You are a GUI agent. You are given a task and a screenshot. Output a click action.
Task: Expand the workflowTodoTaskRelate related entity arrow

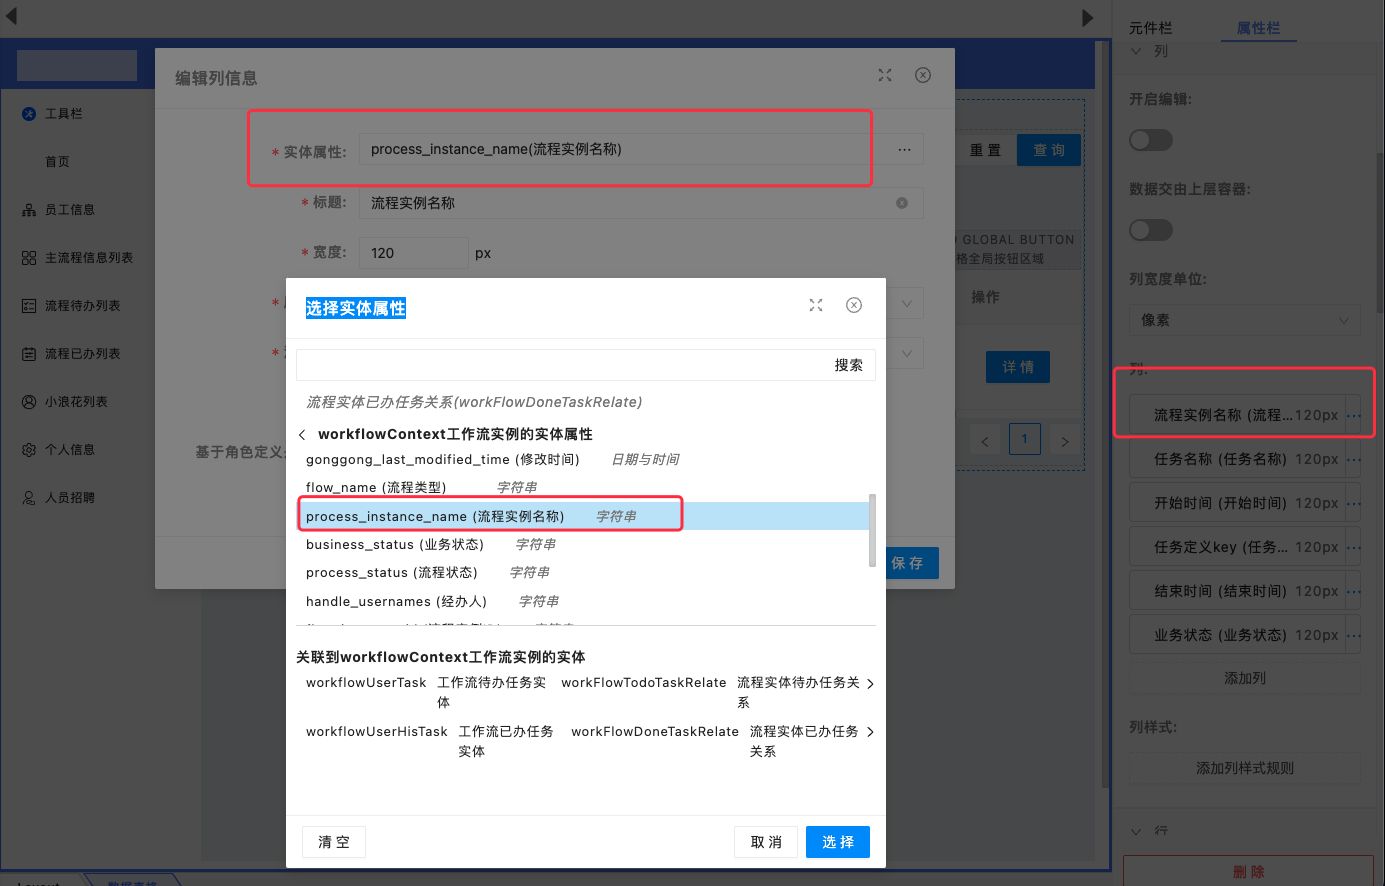(x=870, y=684)
